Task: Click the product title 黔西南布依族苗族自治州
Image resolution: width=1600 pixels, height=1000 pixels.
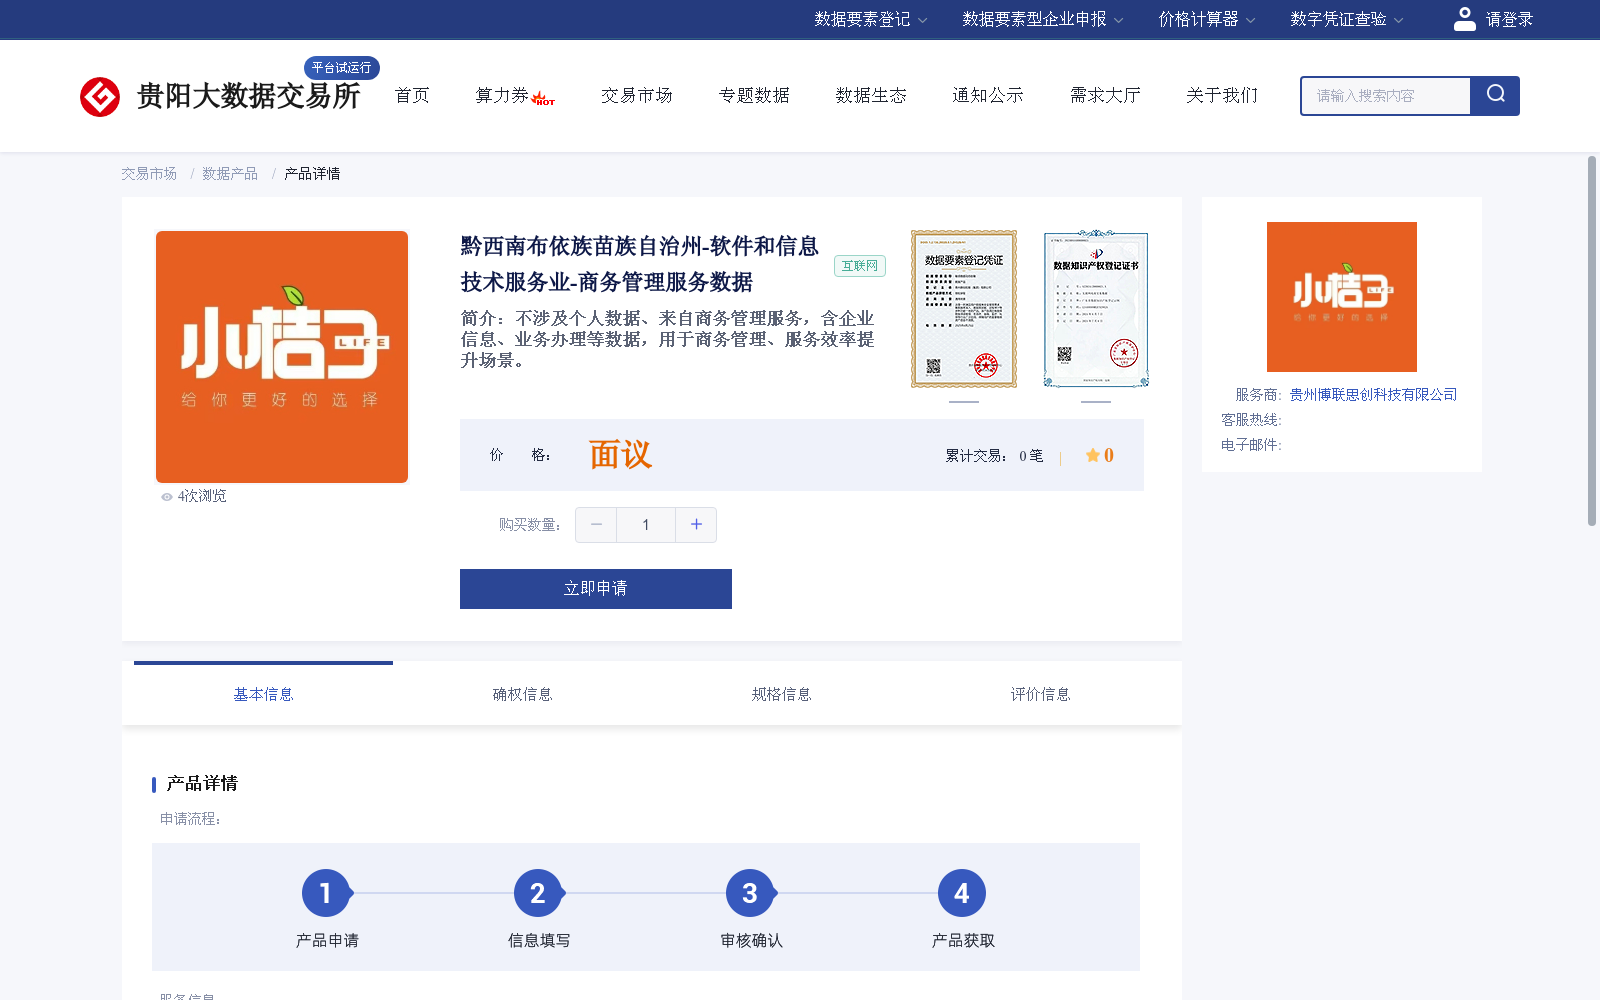Action: coord(640,264)
